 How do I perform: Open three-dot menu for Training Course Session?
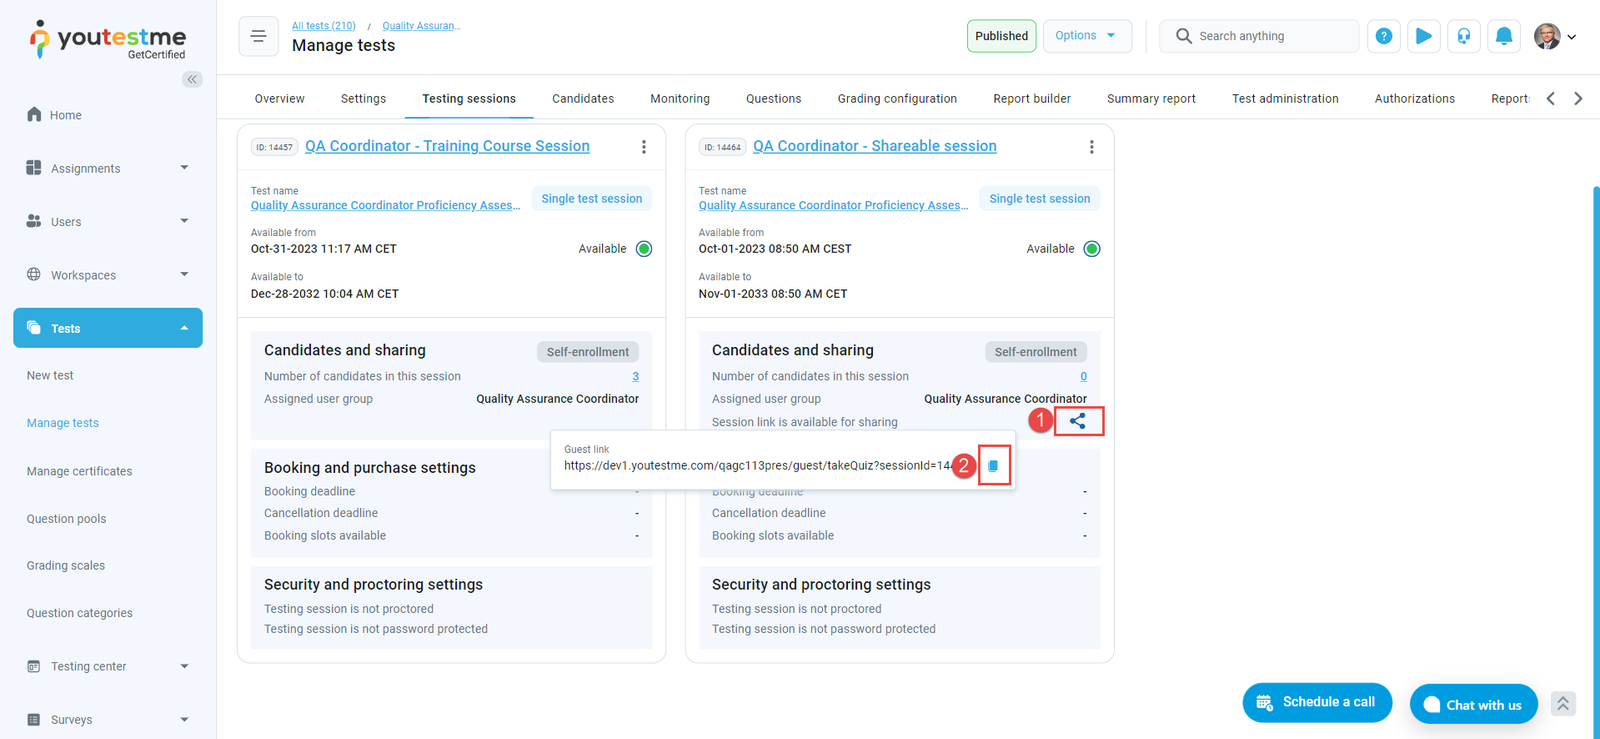point(644,147)
